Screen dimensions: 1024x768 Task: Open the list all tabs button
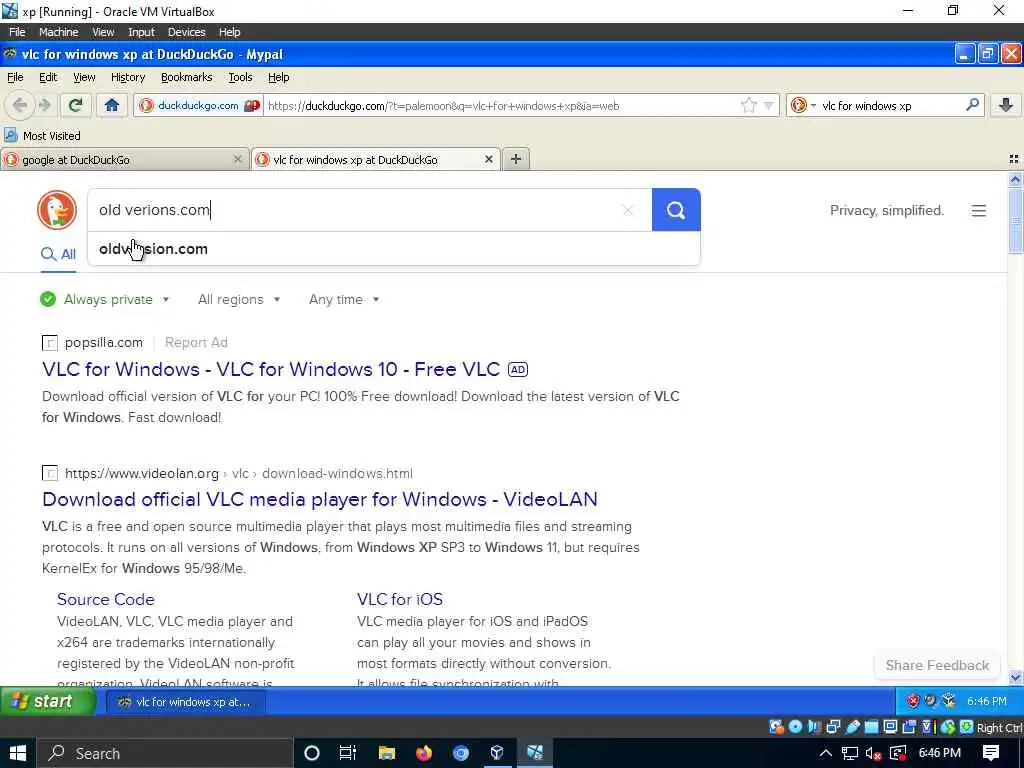pos(1014,159)
